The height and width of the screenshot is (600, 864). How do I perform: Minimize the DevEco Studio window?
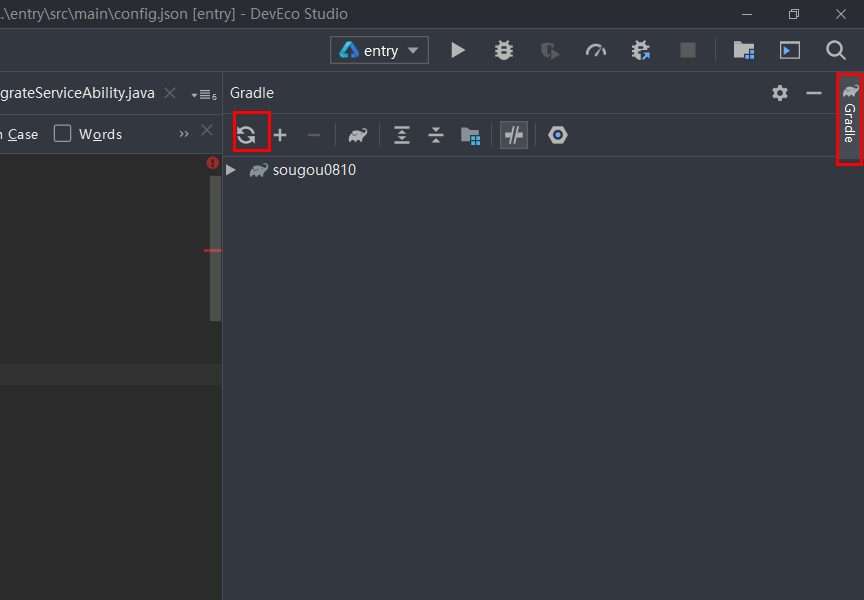point(747,14)
